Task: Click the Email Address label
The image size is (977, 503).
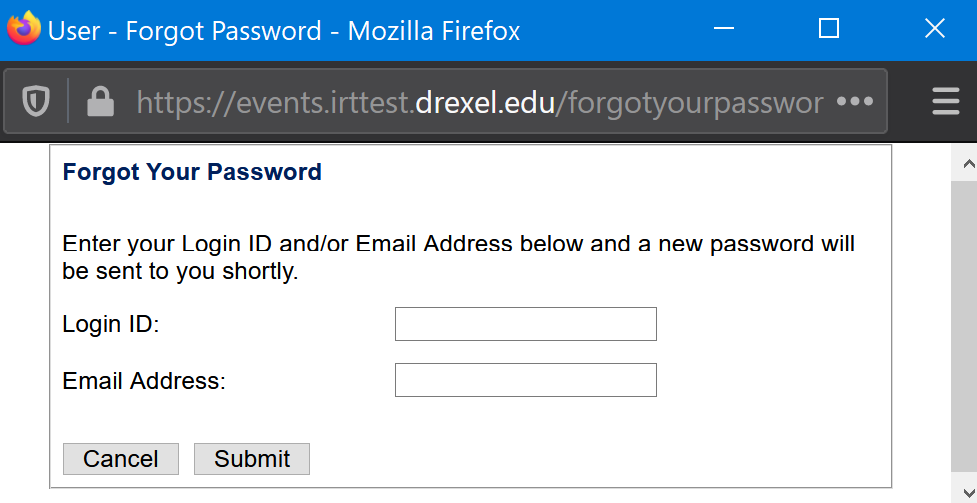Action: 144,380
